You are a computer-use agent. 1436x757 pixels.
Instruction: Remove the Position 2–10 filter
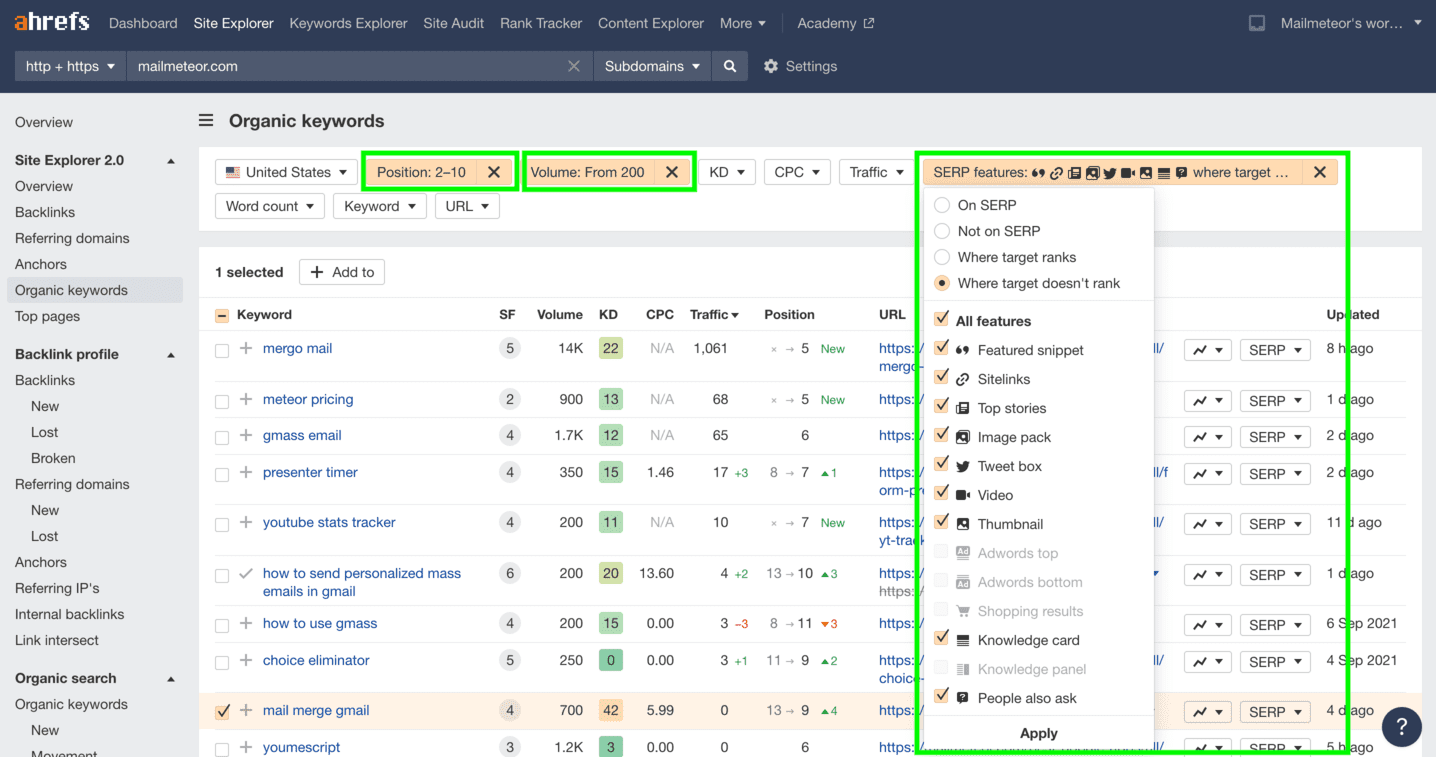[494, 172]
